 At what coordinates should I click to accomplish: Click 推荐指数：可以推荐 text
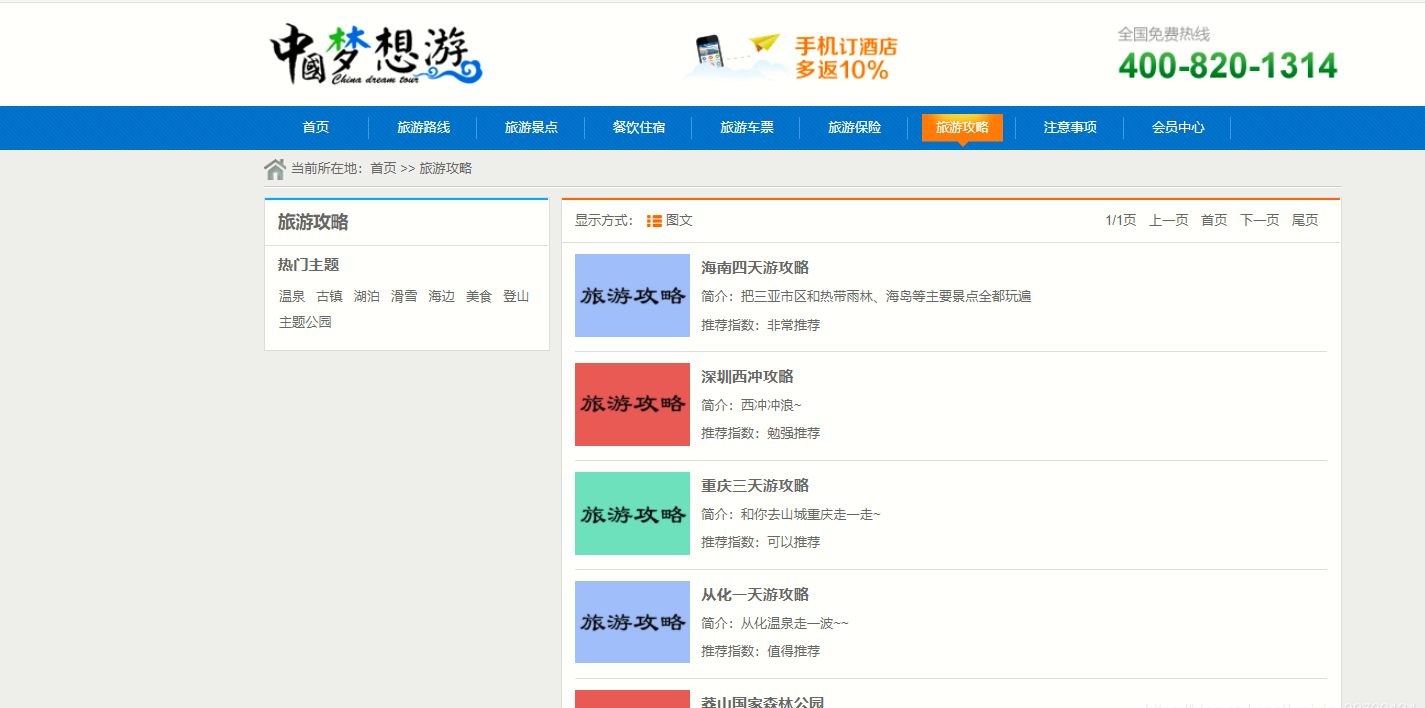pos(760,543)
